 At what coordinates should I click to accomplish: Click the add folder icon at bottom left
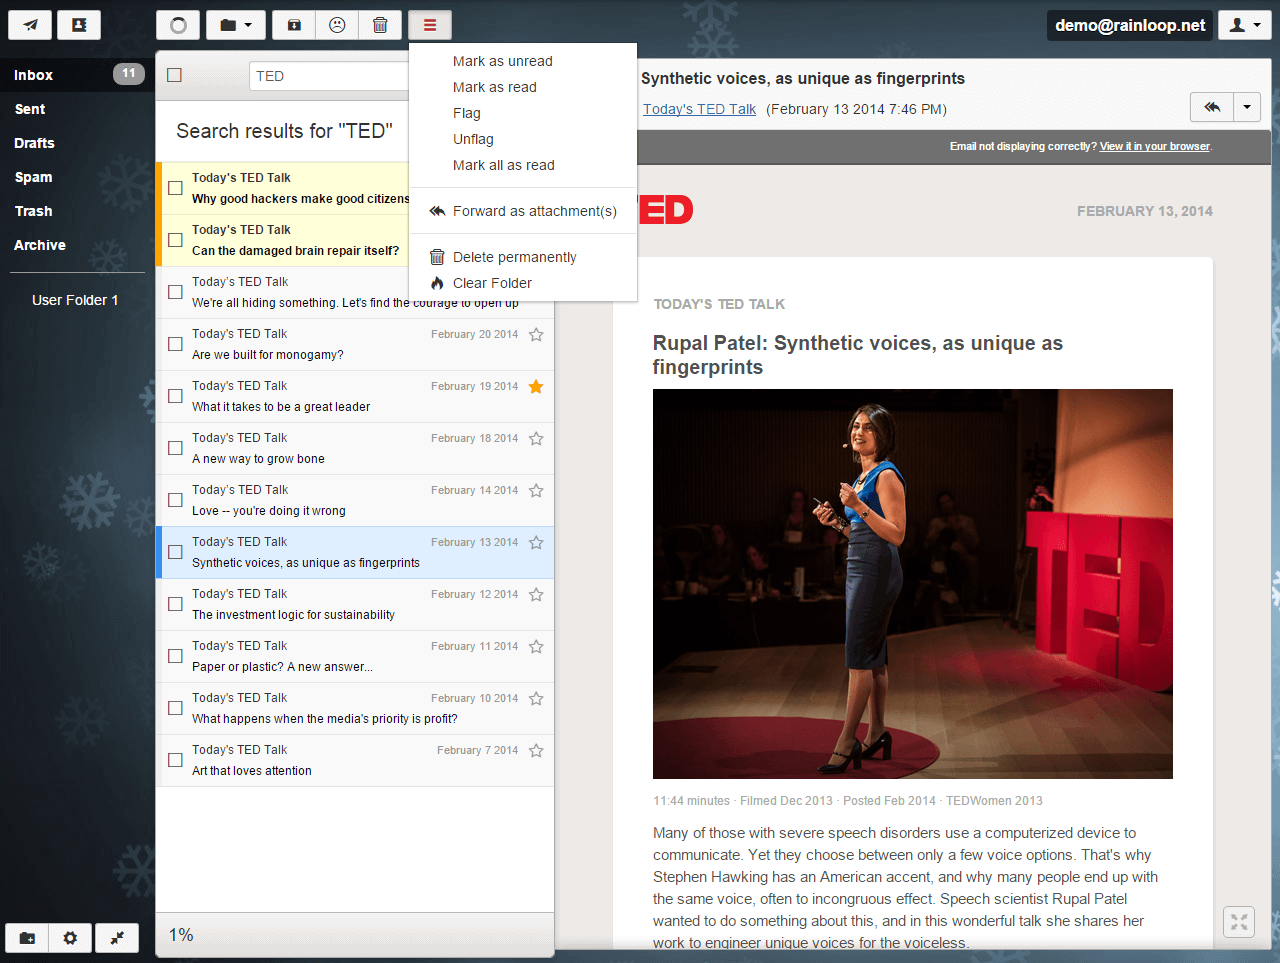(x=28, y=938)
